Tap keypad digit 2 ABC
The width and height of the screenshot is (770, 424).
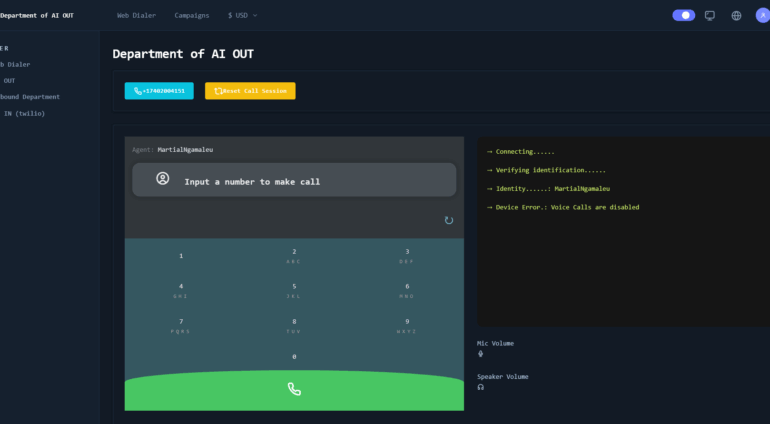(x=294, y=256)
